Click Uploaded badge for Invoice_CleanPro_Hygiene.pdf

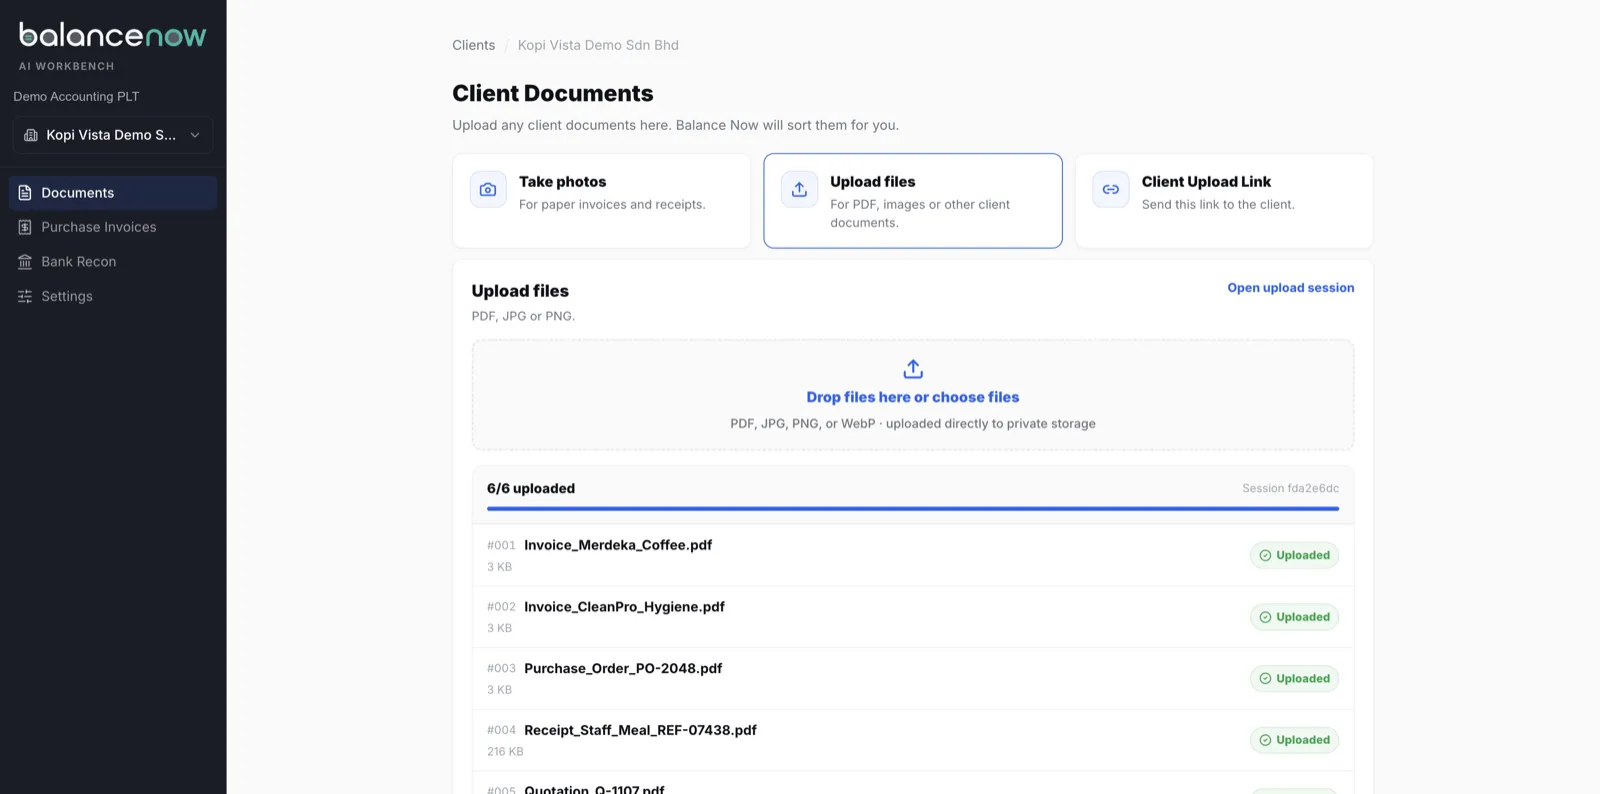(x=1294, y=617)
